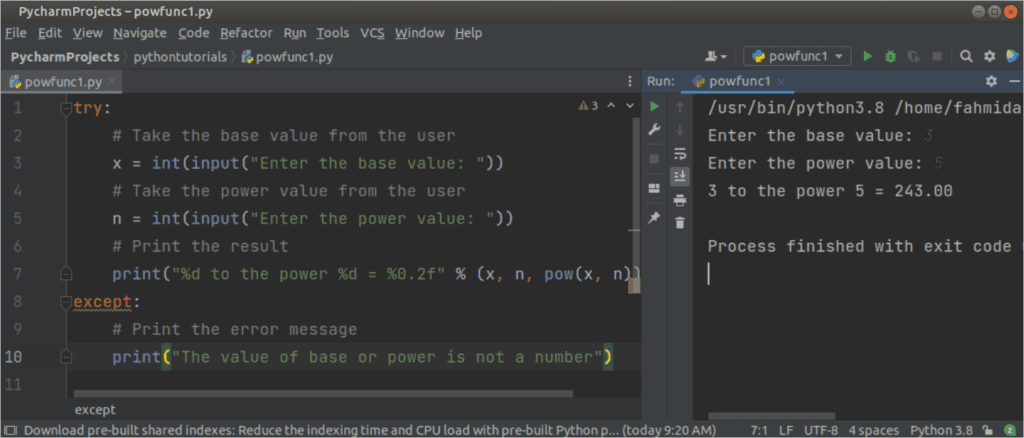Open run configuration wrench icon
The height and width of the screenshot is (438, 1024).
[654, 130]
